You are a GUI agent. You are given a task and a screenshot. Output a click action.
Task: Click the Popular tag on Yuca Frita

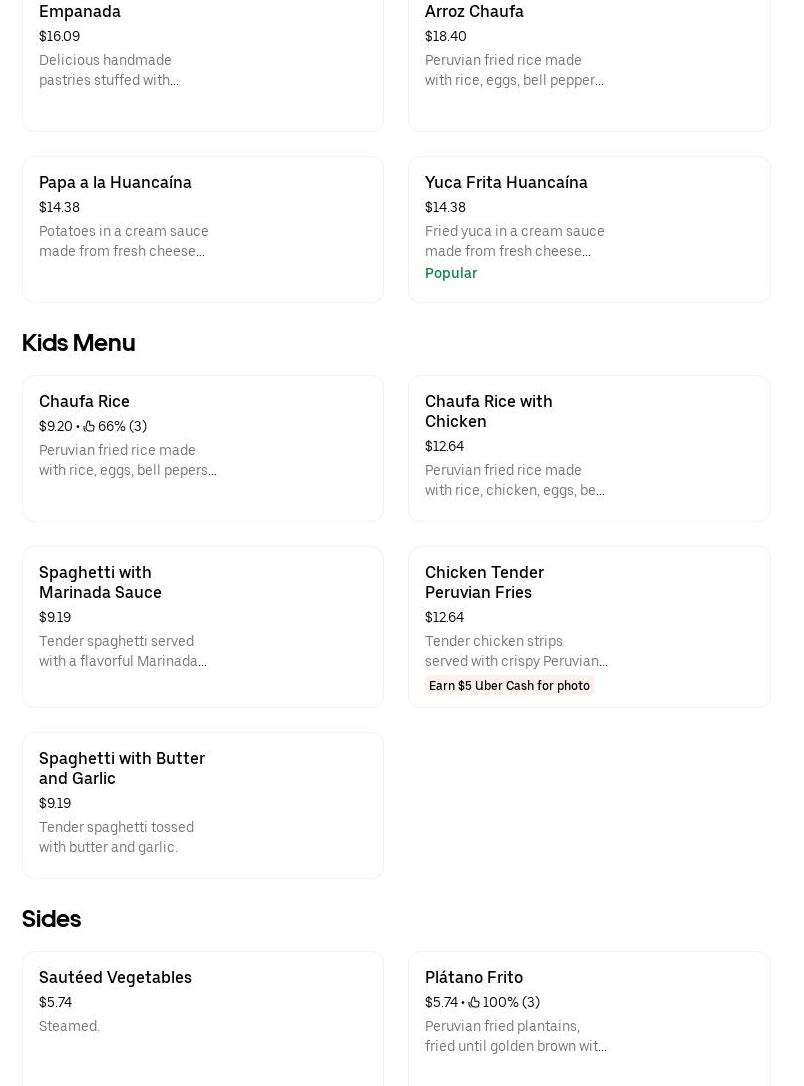[x=451, y=273]
